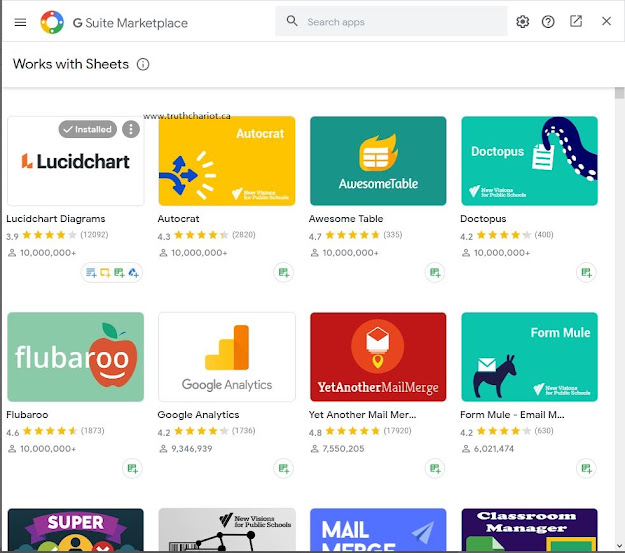Open the Mail Merge blue card
625x553 pixels.
[x=378, y=530]
